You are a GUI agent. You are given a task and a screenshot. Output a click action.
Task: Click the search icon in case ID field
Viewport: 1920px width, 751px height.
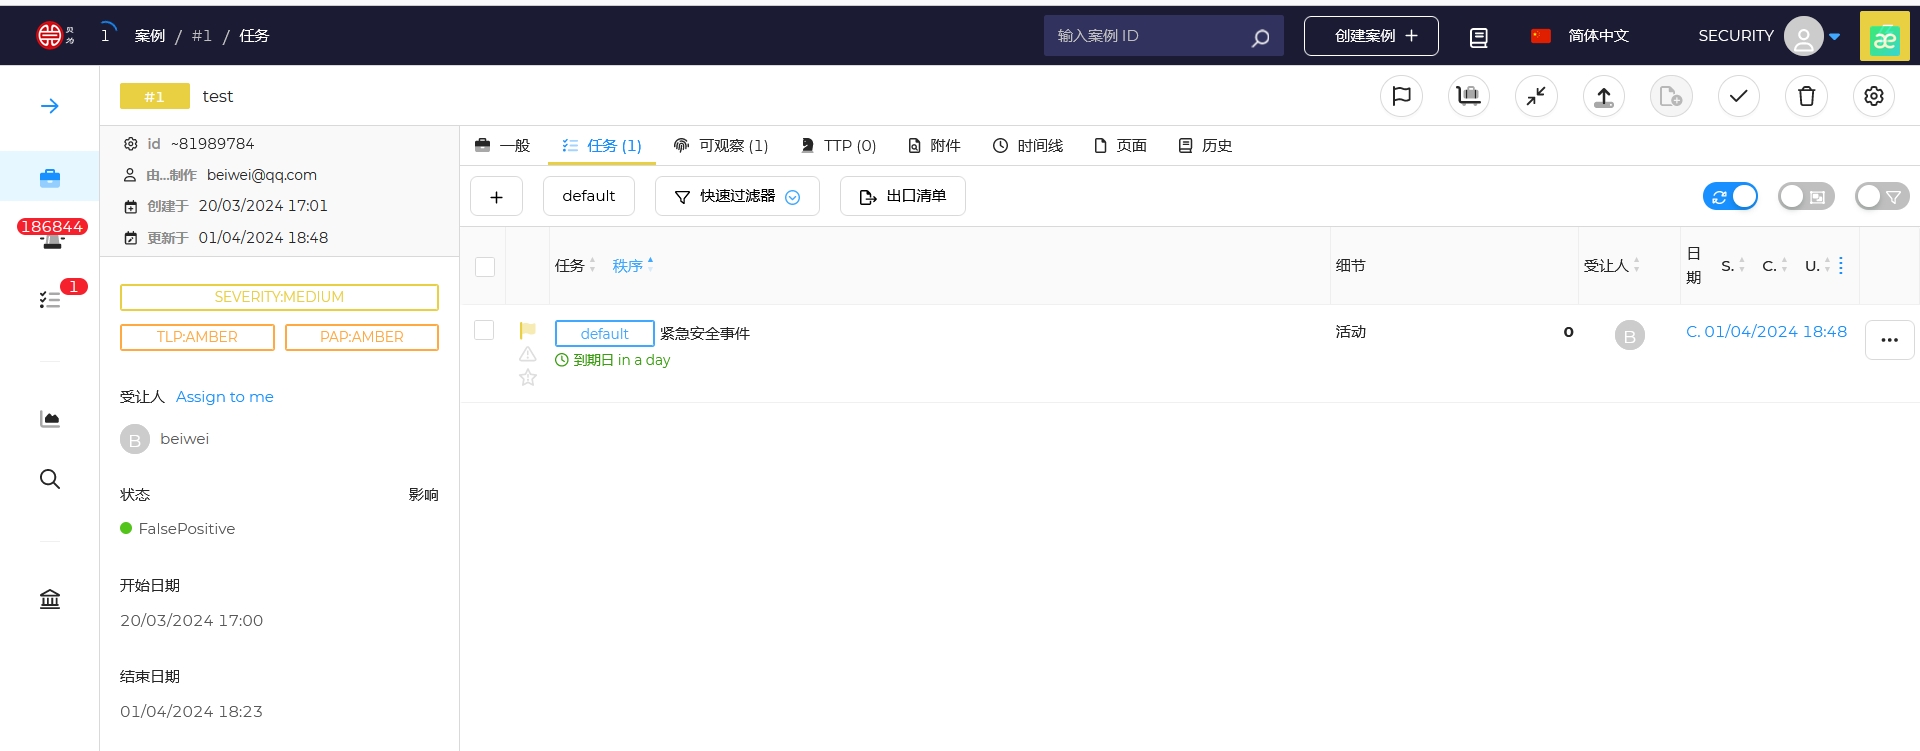1260,37
